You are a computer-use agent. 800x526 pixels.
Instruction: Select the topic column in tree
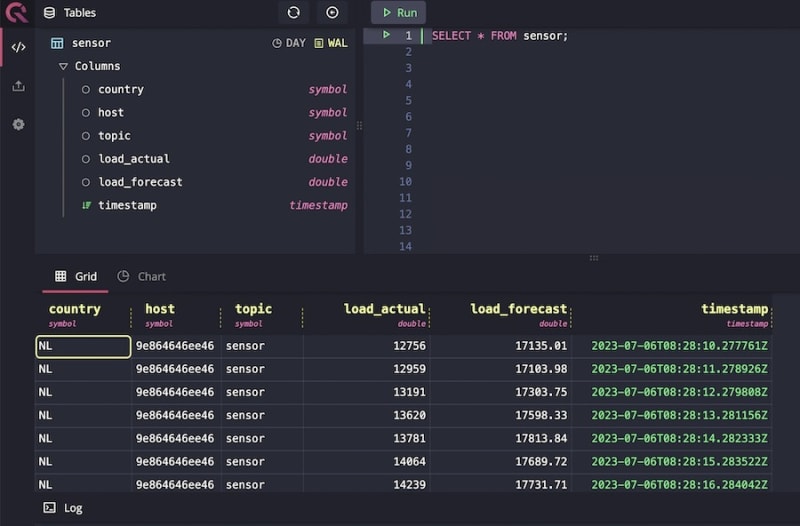[x=114, y=136]
